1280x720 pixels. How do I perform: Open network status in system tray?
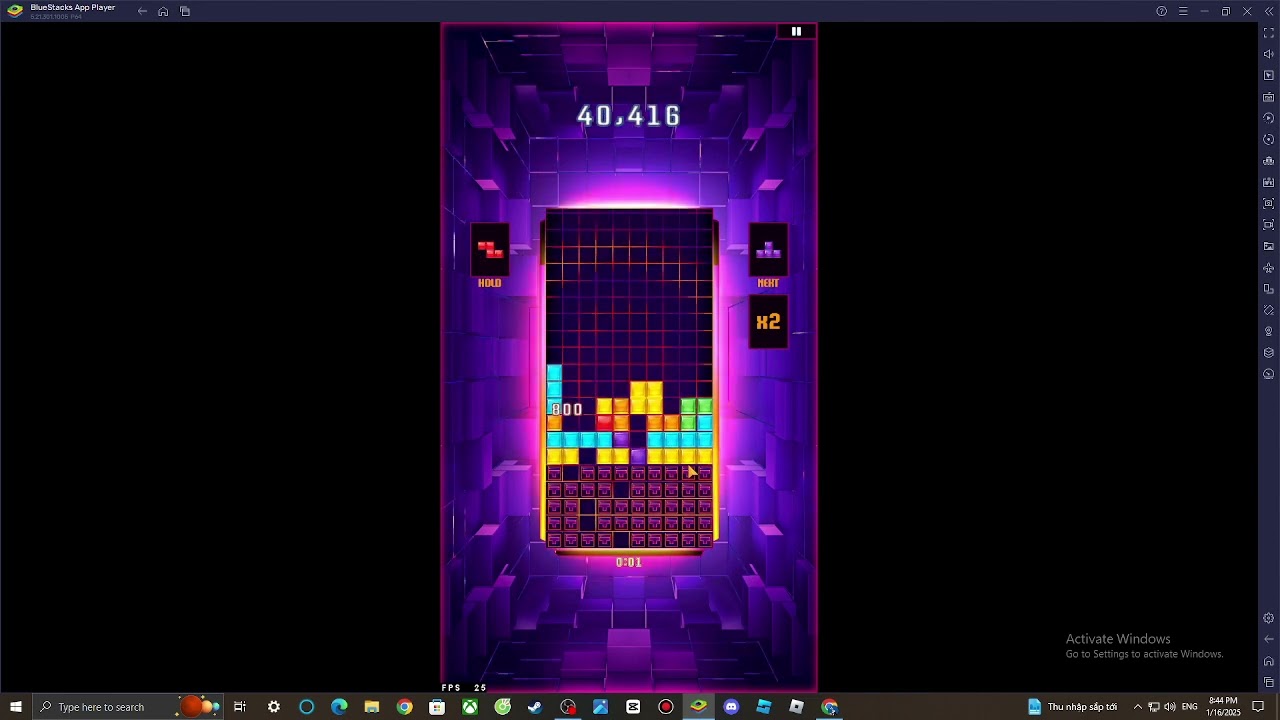coord(1154,707)
